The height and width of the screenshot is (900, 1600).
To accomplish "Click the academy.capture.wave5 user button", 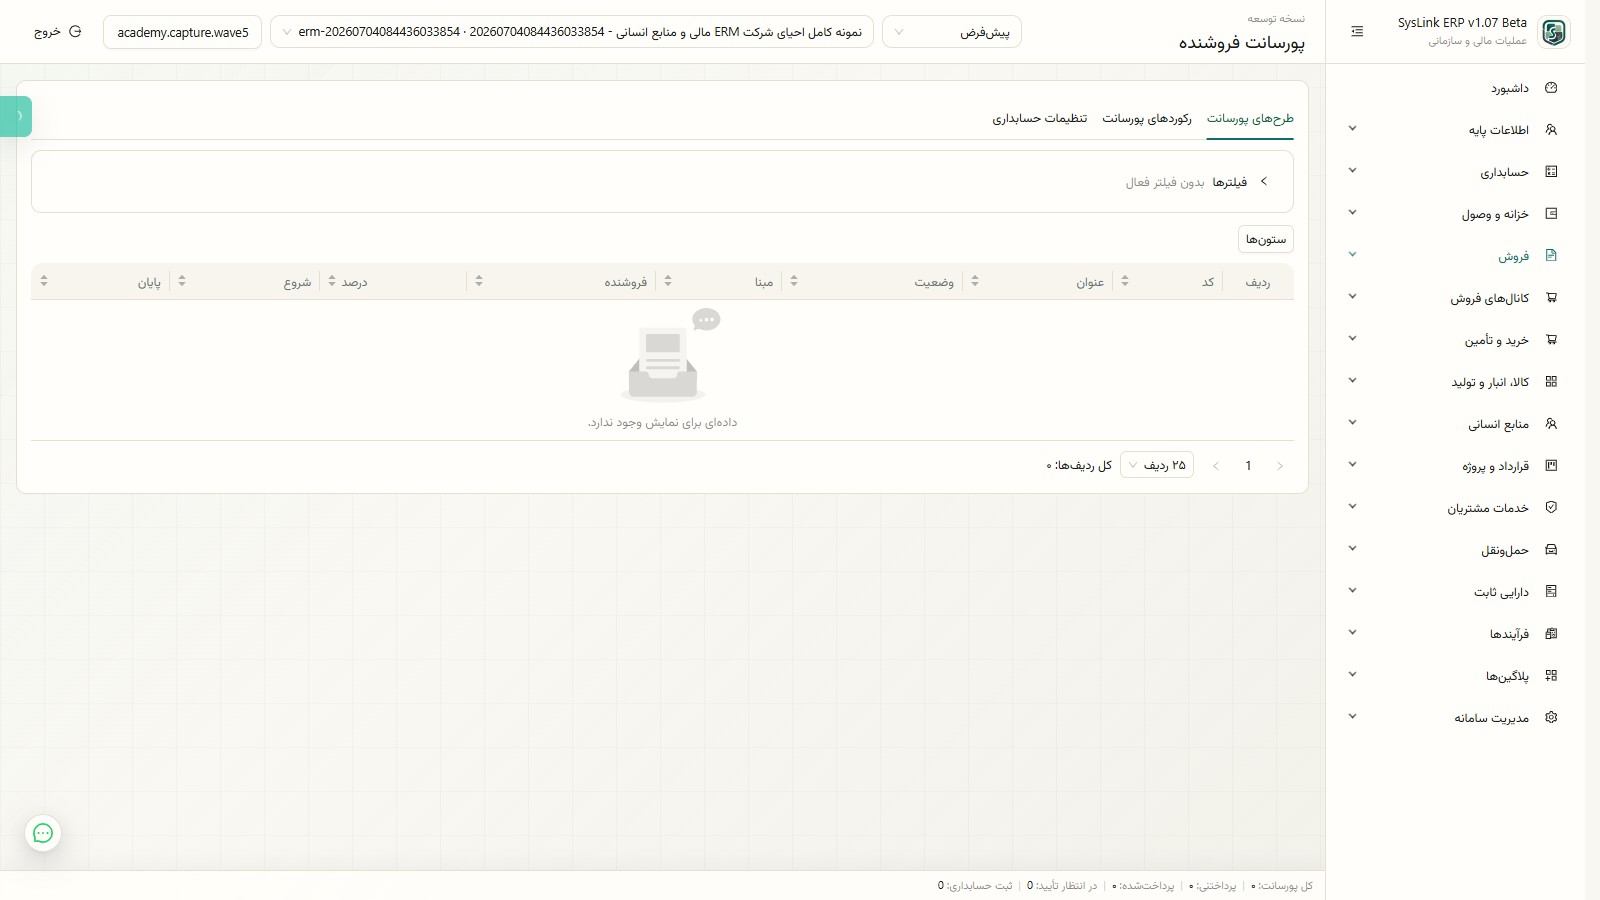I will click(183, 32).
